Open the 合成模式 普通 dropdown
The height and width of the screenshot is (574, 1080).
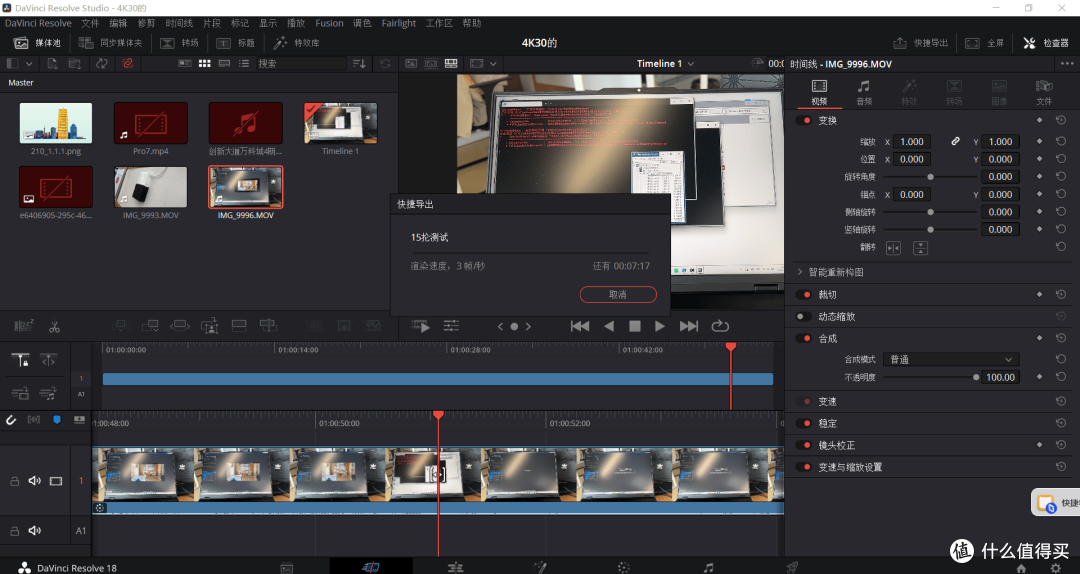pos(951,359)
